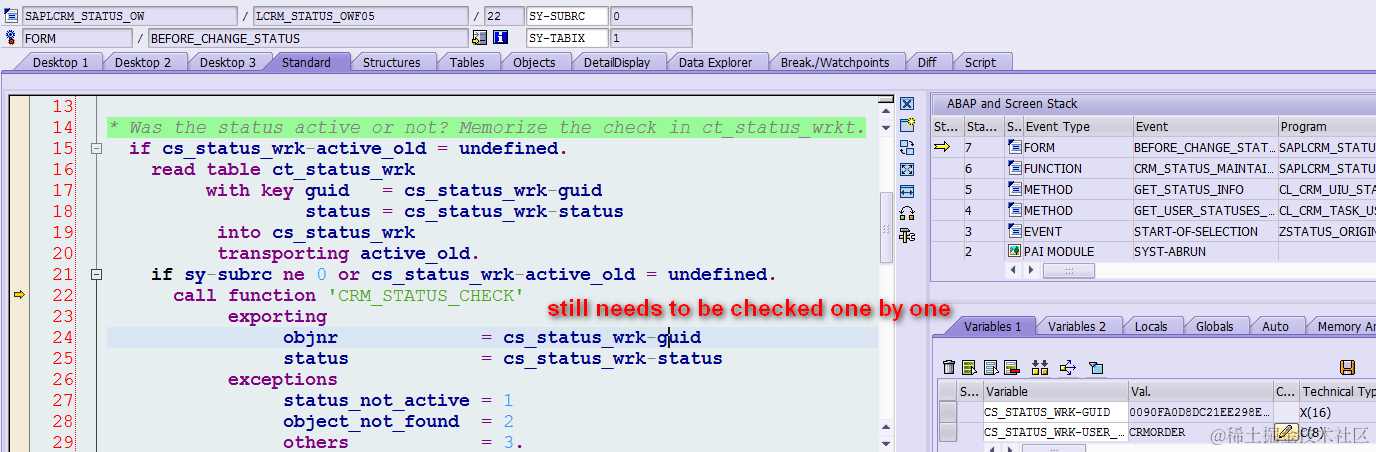The width and height of the screenshot is (1376, 452).
Task: Open the Break./Watchpoints tab
Action: click(835, 62)
